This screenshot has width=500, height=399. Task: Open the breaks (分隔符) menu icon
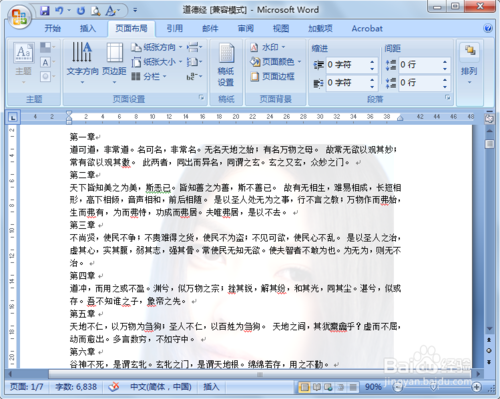coord(194,47)
